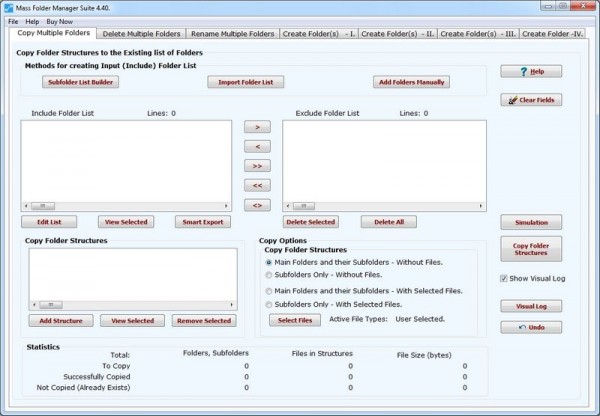The height and width of the screenshot is (416, 600).
Task: Open the Visual Log button
Action: [531, 306]
